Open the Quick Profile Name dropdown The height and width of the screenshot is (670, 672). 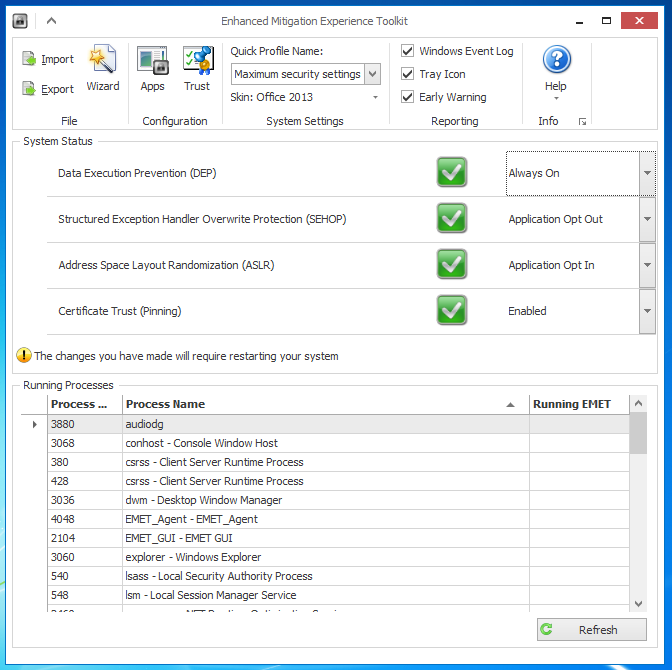coord(372,74)
